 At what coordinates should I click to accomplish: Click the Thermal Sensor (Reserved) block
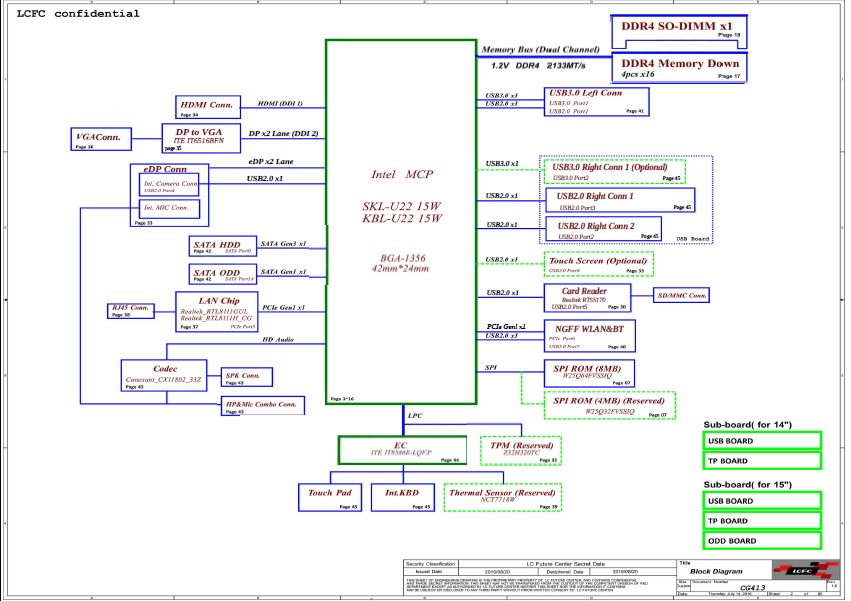[x=501, y=497]
